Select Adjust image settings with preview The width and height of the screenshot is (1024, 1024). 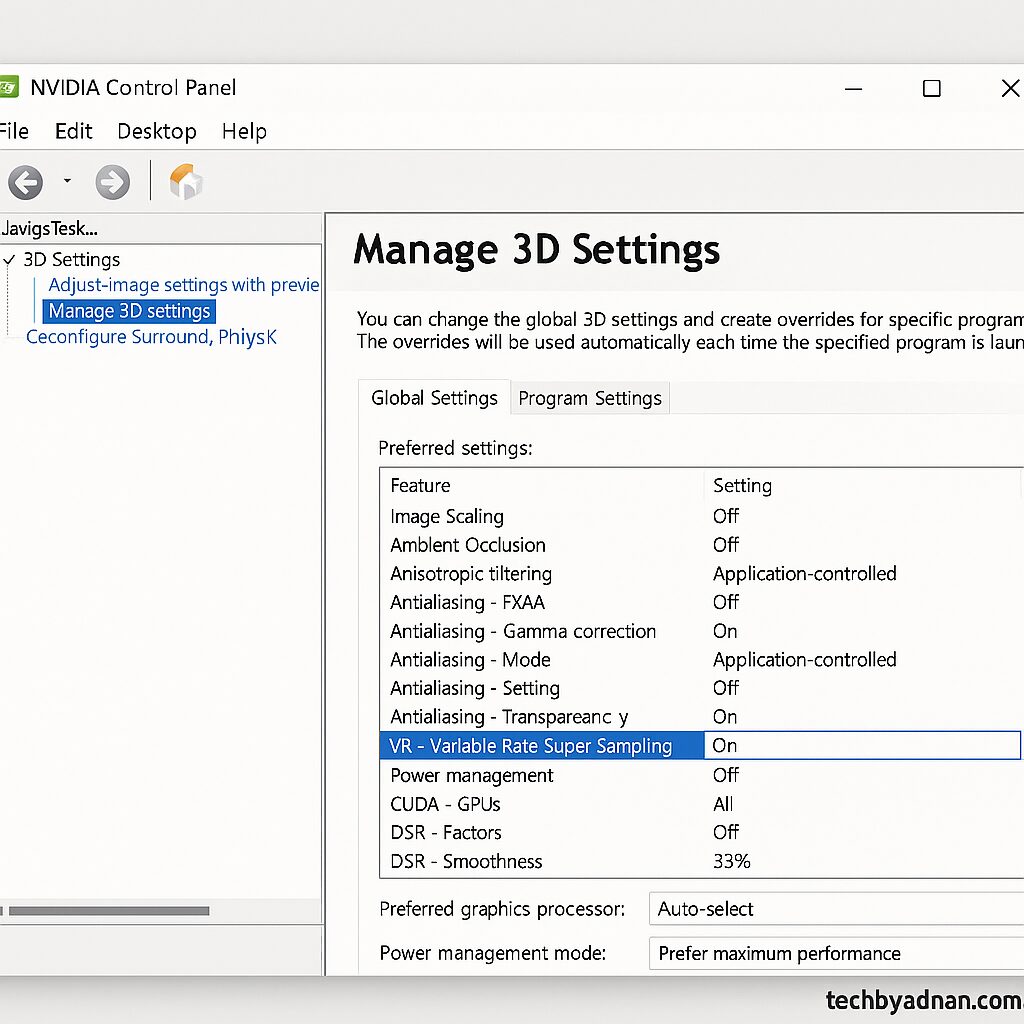pyautogui.click(x=183, y=285)
